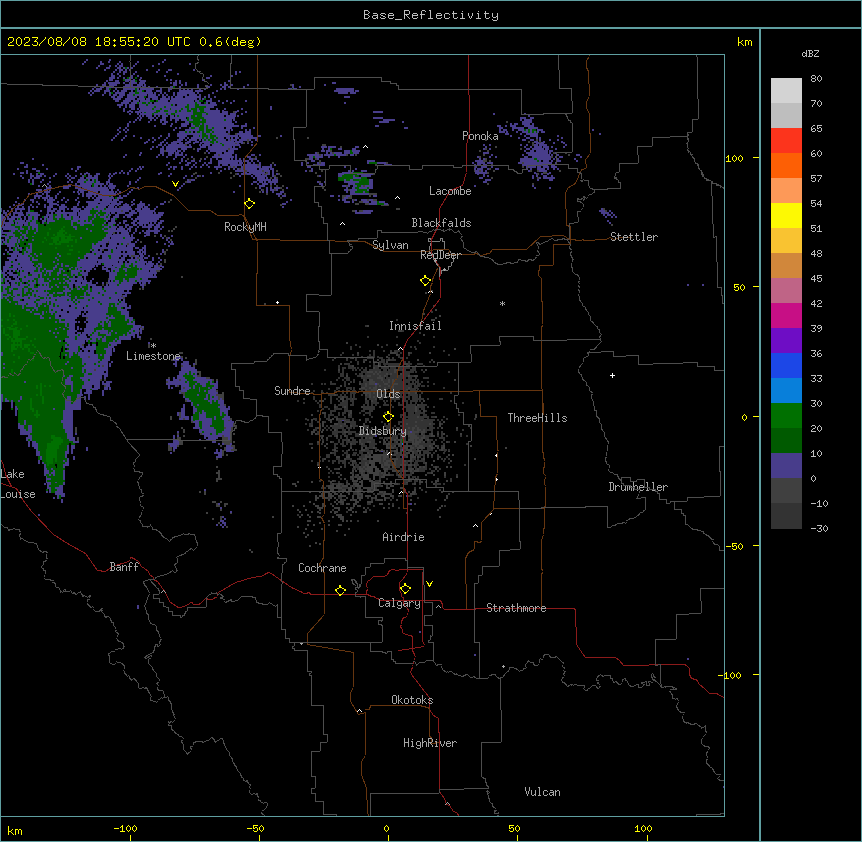Click the Base_Reflectivity title
Image resolution: width=862 pixels, height=842 pixels.
coord(431,15)
